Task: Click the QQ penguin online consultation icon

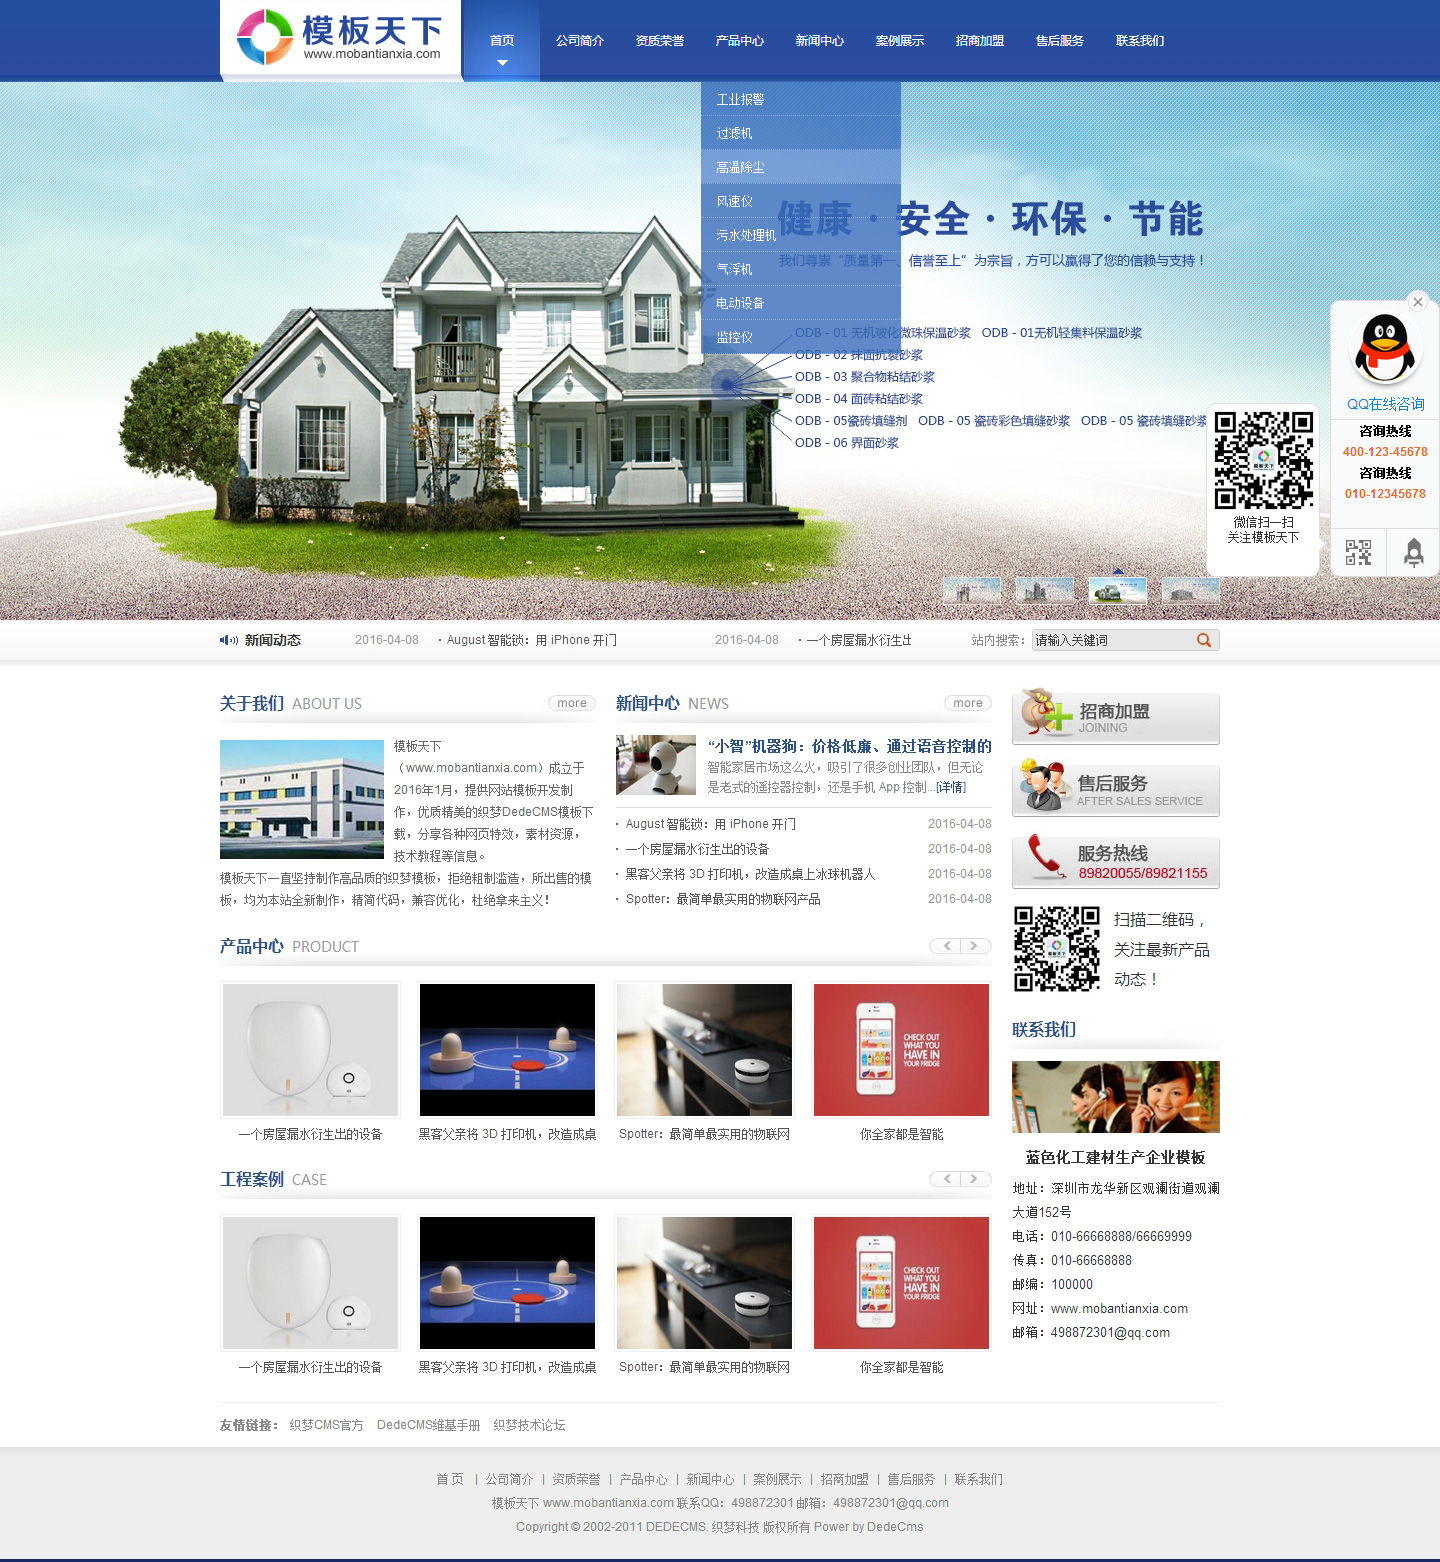Action: 1385,349
